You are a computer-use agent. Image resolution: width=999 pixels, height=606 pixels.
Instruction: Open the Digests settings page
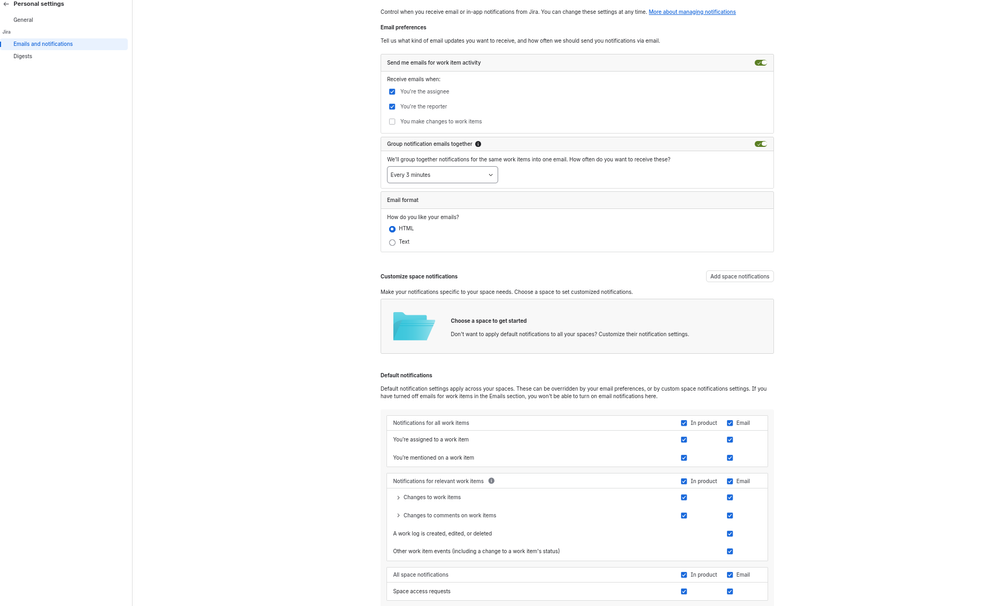coord(22,56)
